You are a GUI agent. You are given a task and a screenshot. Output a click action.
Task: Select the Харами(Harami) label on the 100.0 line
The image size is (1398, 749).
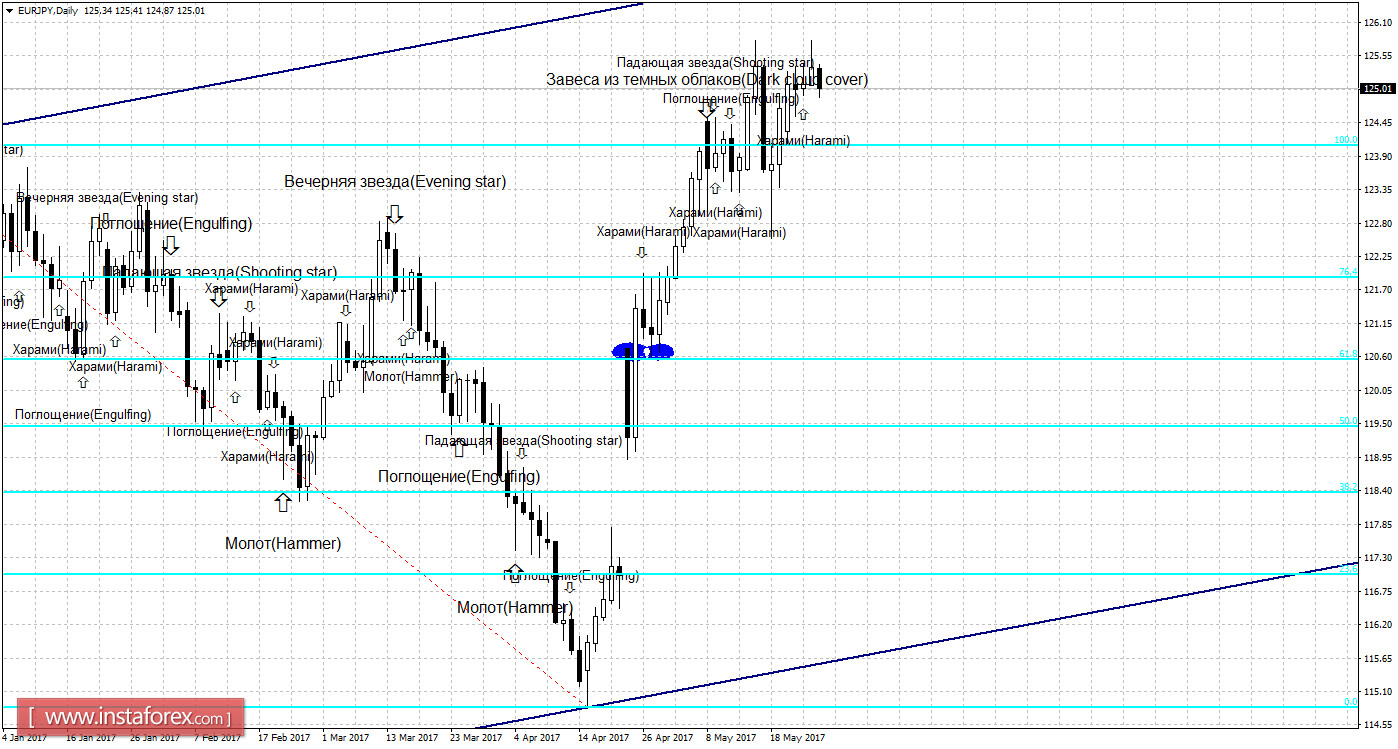pos(803,141)
